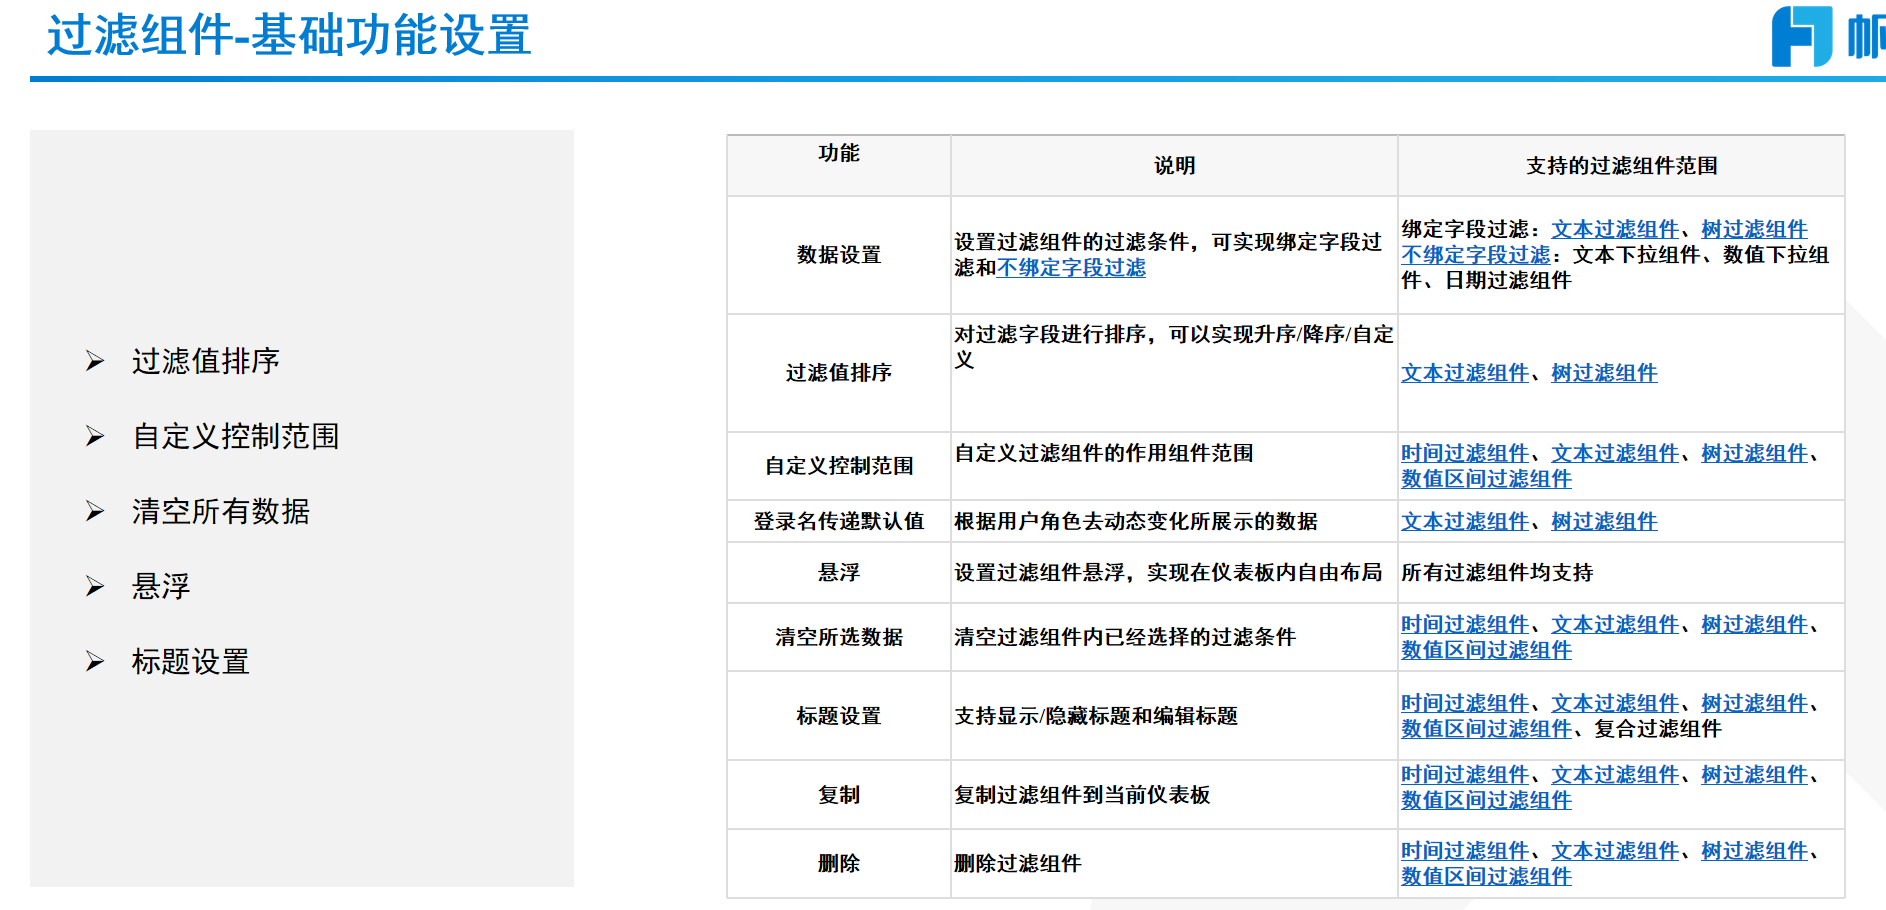Click the 自定义控制范围 cell in the table

(x=839, y=466)
